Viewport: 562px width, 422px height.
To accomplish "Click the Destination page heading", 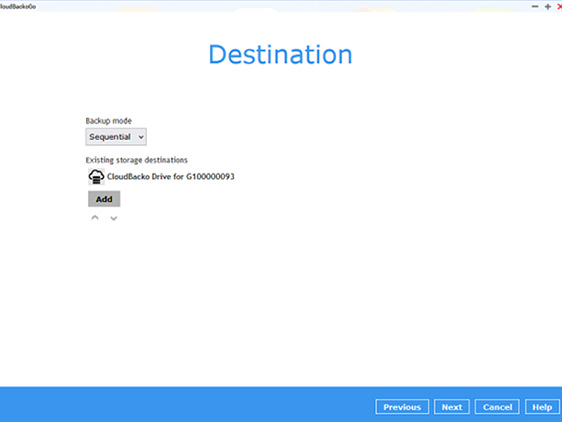I will 280,54.
